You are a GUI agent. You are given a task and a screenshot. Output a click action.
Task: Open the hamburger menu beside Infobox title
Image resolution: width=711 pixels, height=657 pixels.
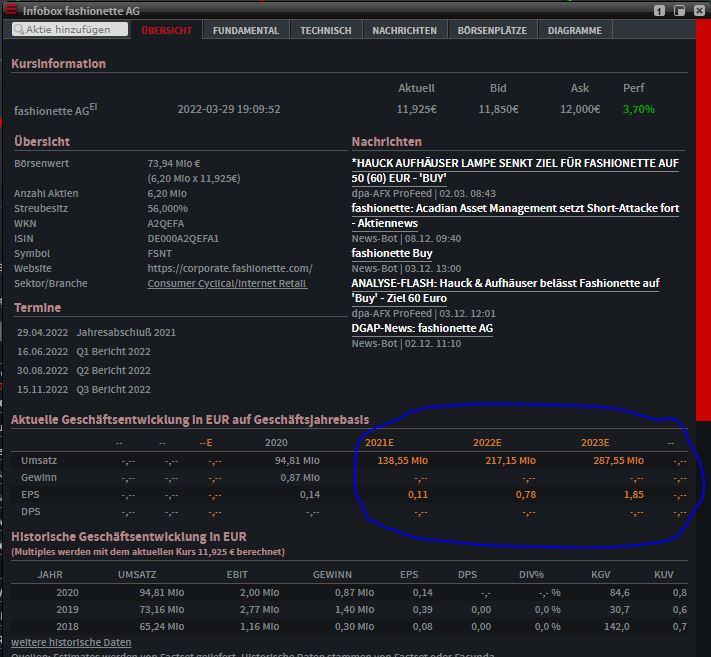pos(11,9)
